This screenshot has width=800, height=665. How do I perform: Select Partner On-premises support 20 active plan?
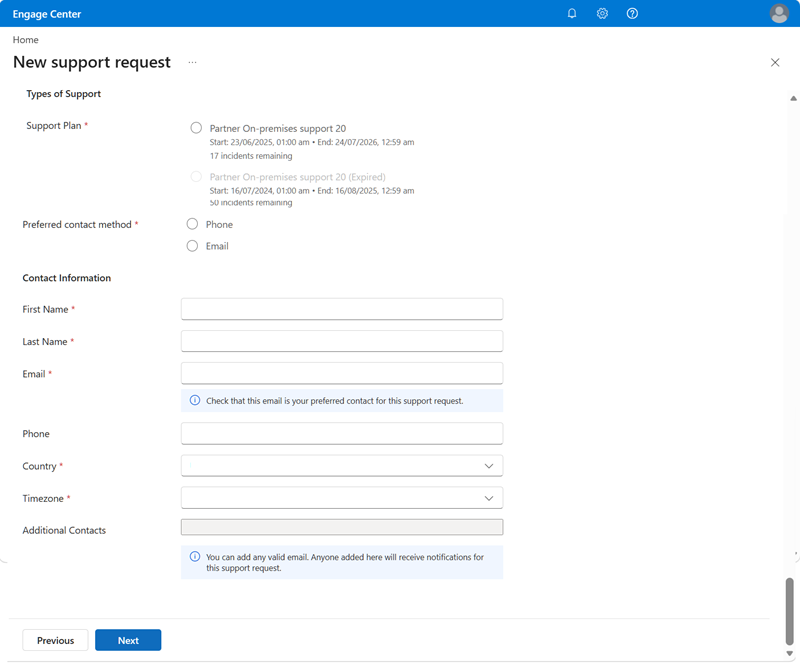(x=196, y=128)
